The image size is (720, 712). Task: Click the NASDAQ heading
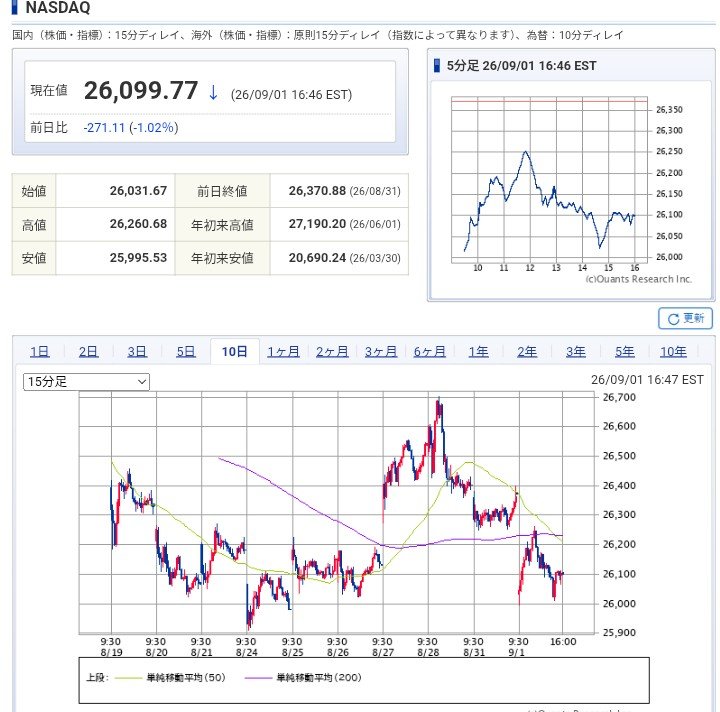point(58,8)
